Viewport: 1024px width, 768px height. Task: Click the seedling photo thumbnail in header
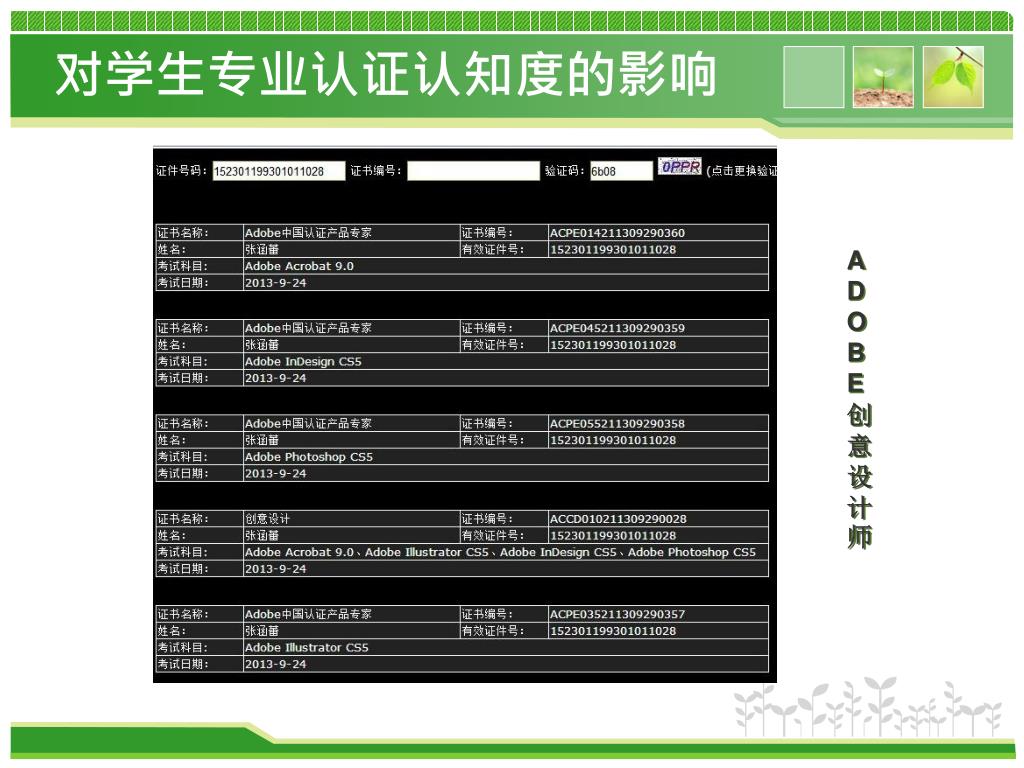pyautogui.click(x=883, y=77)
